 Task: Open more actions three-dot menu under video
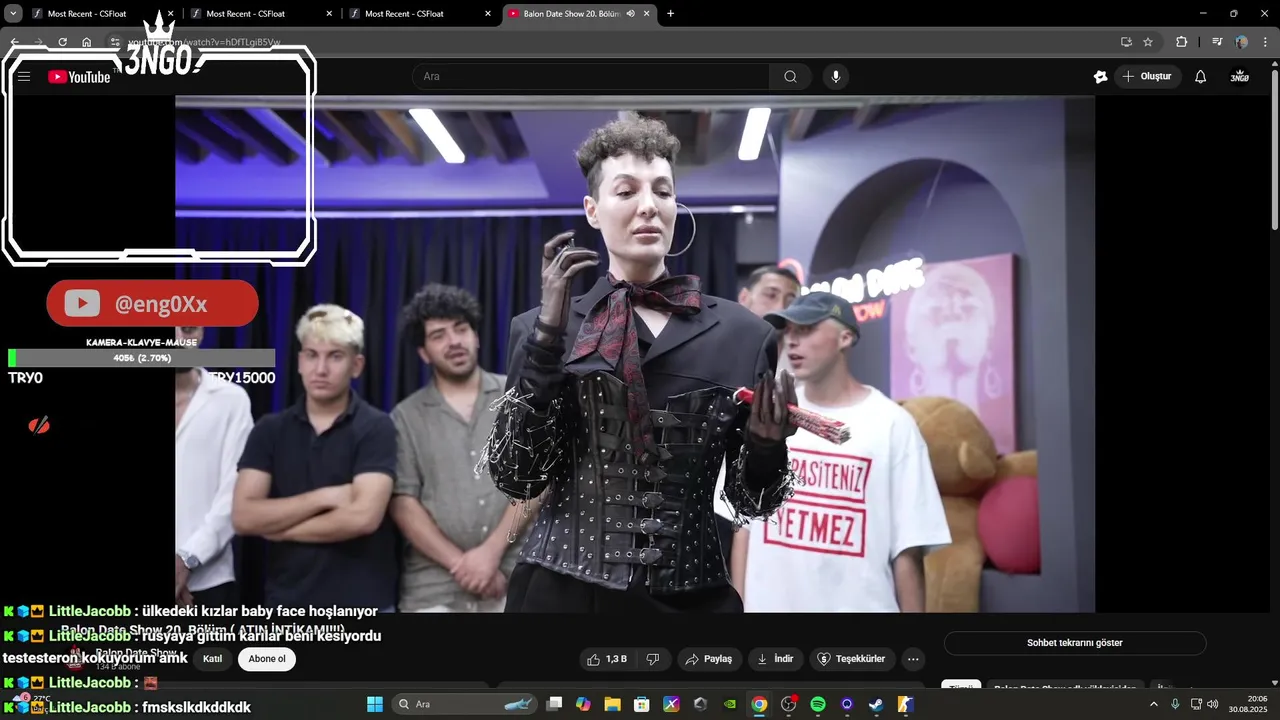point(913,659)
